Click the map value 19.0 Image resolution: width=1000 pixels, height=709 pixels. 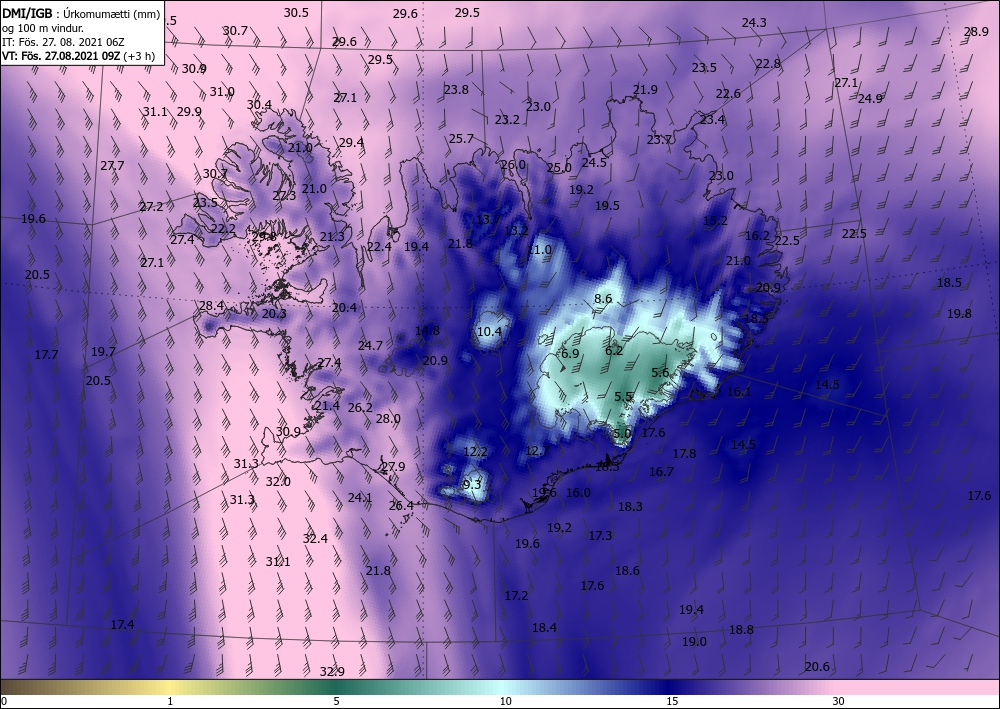pos(695,642)
